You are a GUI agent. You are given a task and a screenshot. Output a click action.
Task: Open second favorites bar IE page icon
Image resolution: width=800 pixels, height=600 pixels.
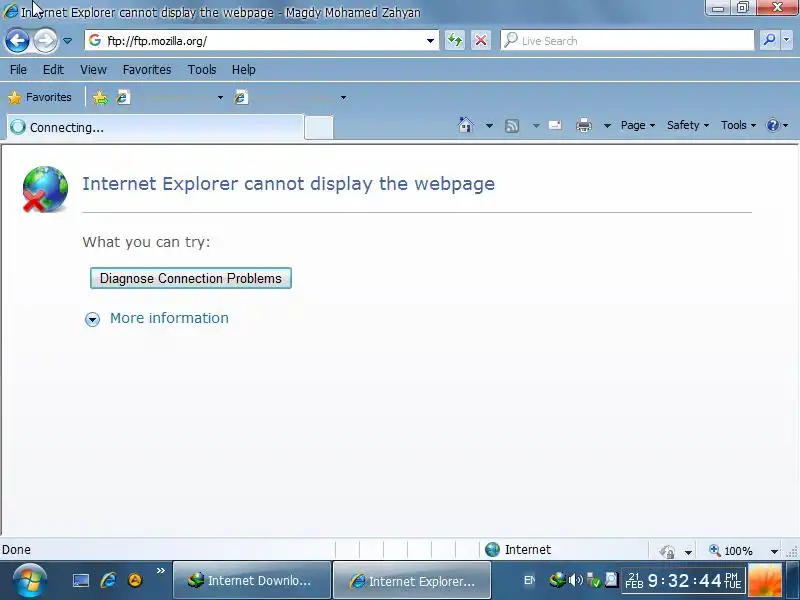[241, 97]
